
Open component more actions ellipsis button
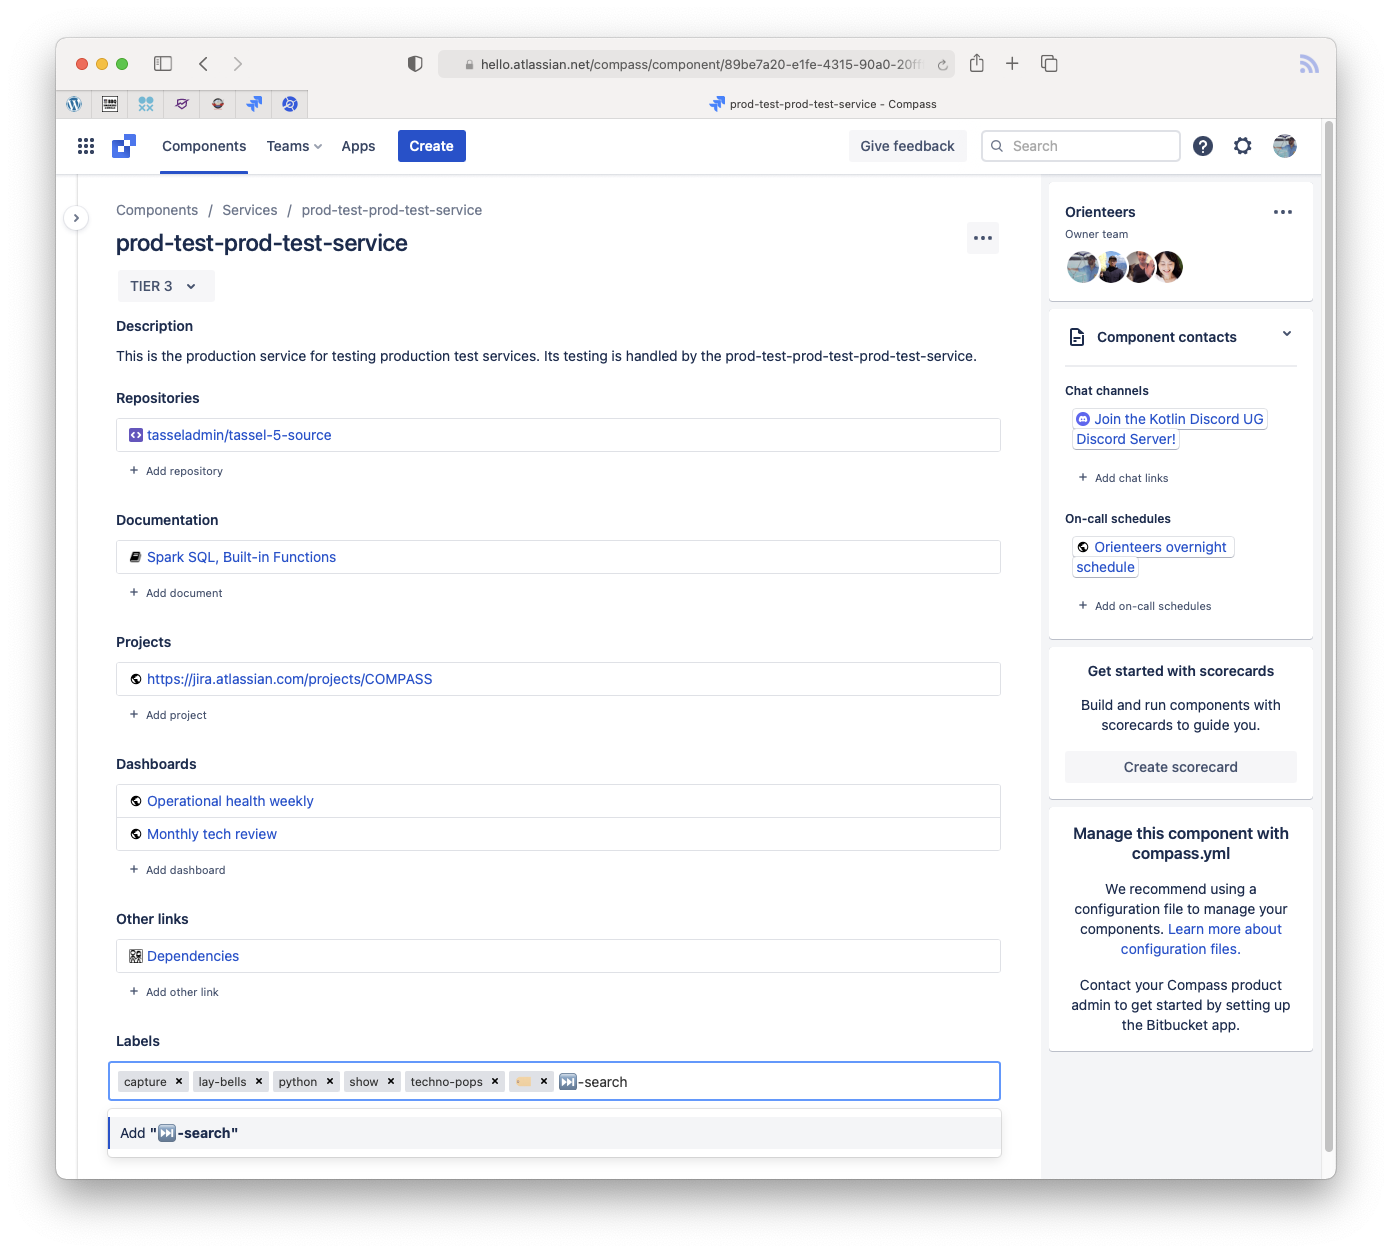click(983, 238)
